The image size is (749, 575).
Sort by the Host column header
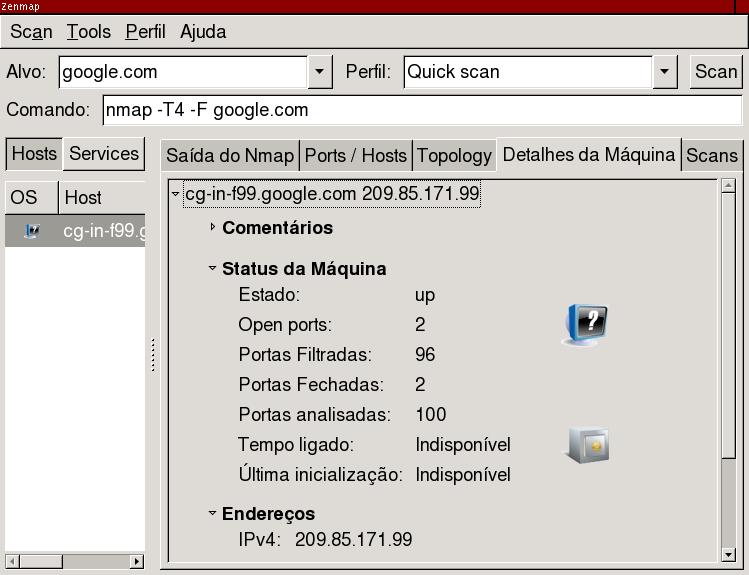(102, 197)
